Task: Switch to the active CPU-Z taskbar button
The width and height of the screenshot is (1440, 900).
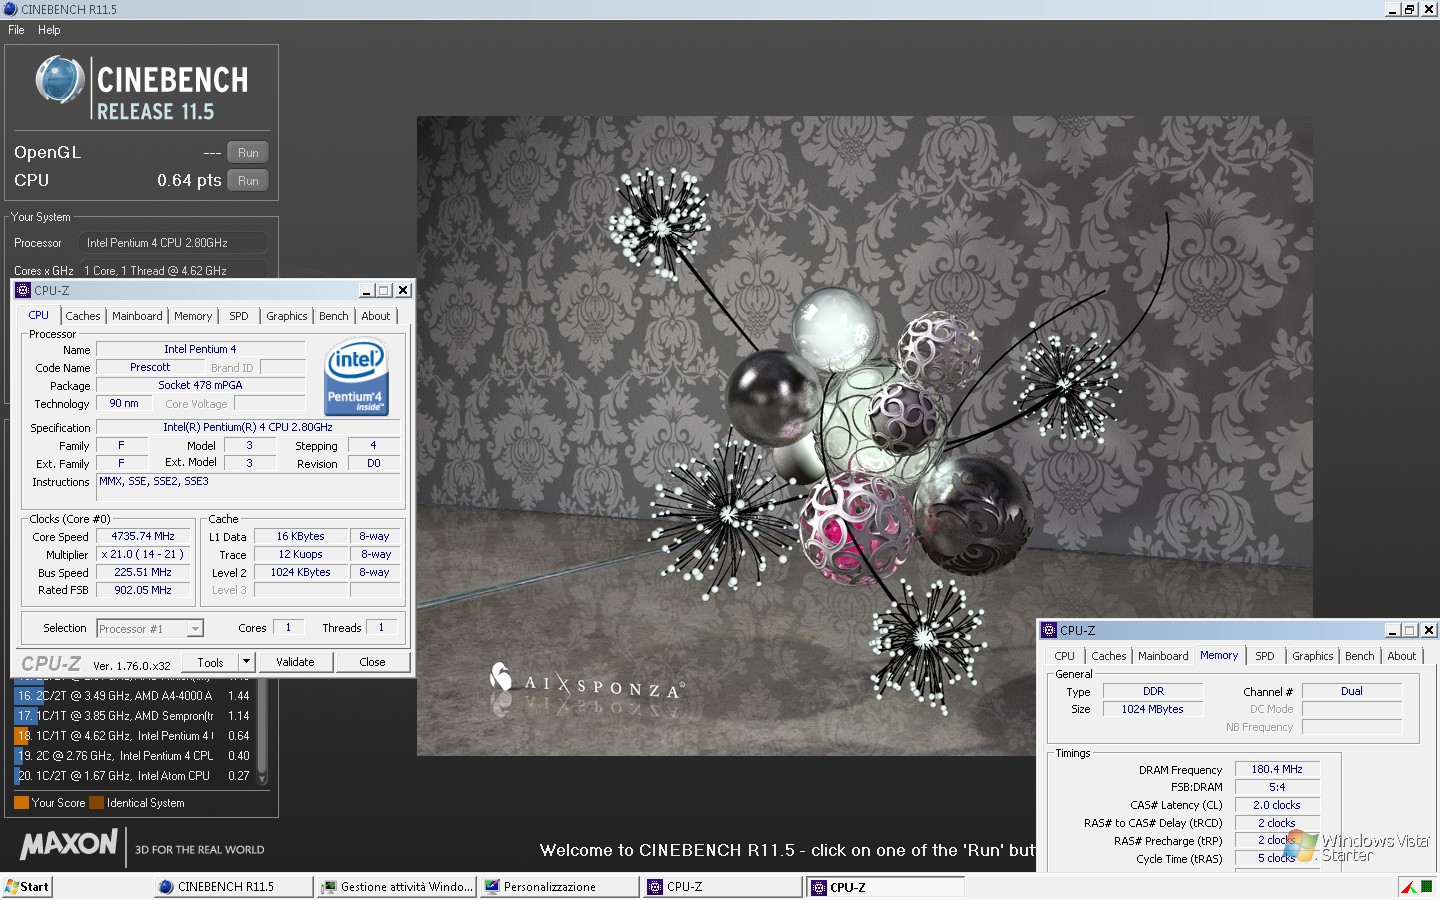Action: pos(886,887)
